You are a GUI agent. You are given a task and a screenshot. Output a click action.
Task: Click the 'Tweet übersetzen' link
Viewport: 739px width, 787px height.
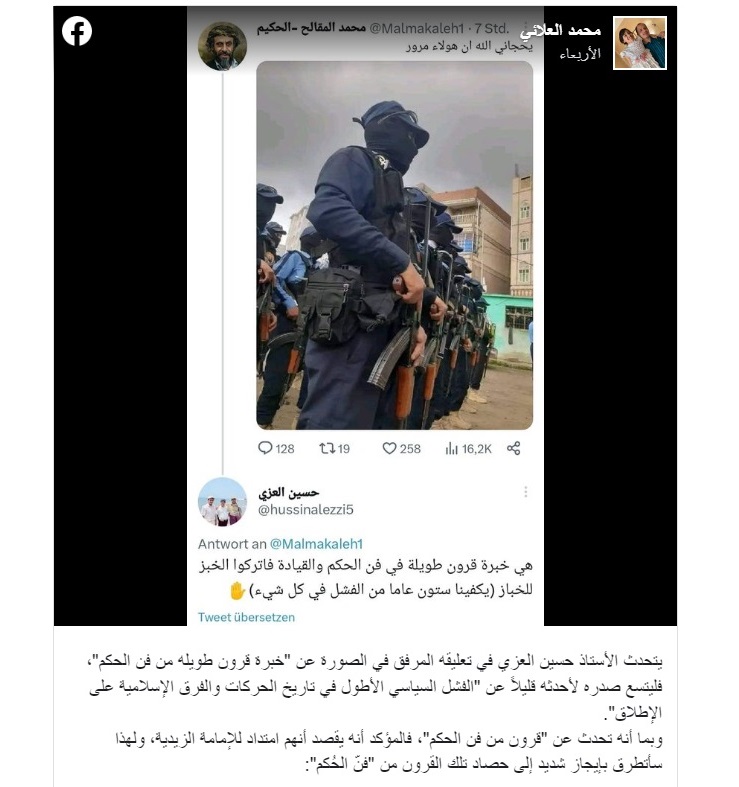coord(246,617)
